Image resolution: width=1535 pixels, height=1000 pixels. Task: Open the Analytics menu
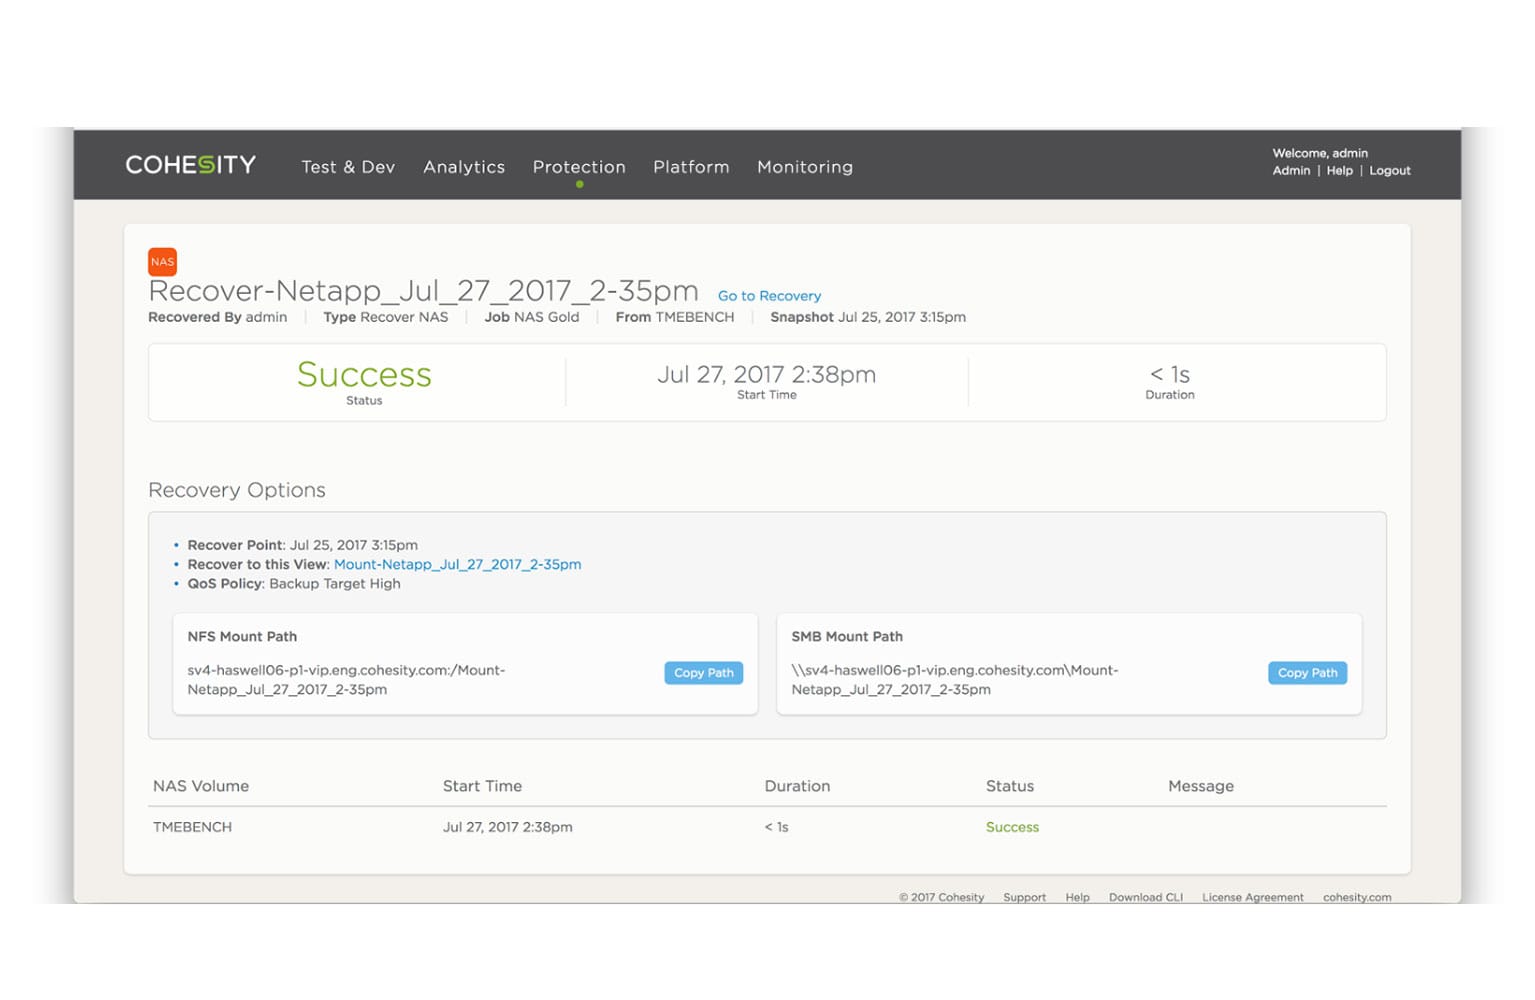464,167
